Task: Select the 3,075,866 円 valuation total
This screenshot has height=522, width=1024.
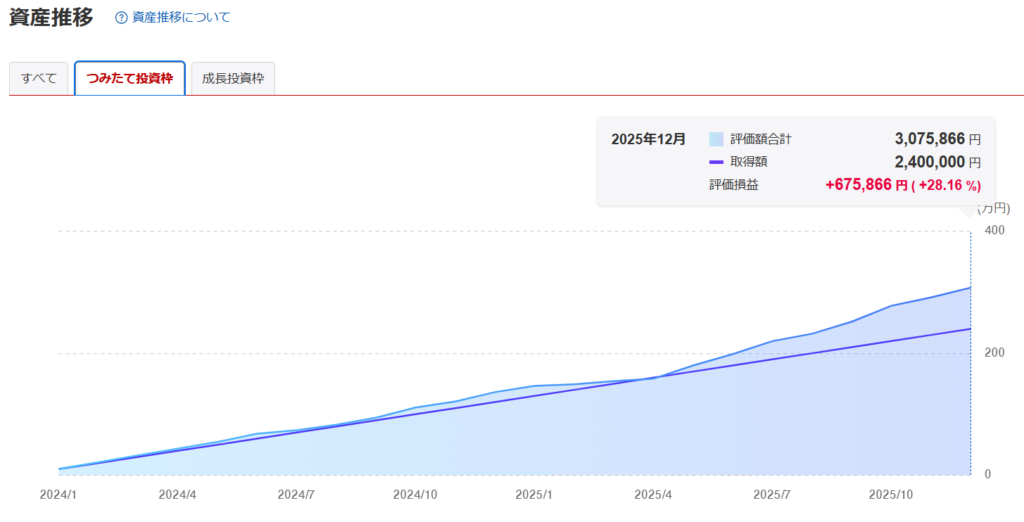Action: coord(936,139)
